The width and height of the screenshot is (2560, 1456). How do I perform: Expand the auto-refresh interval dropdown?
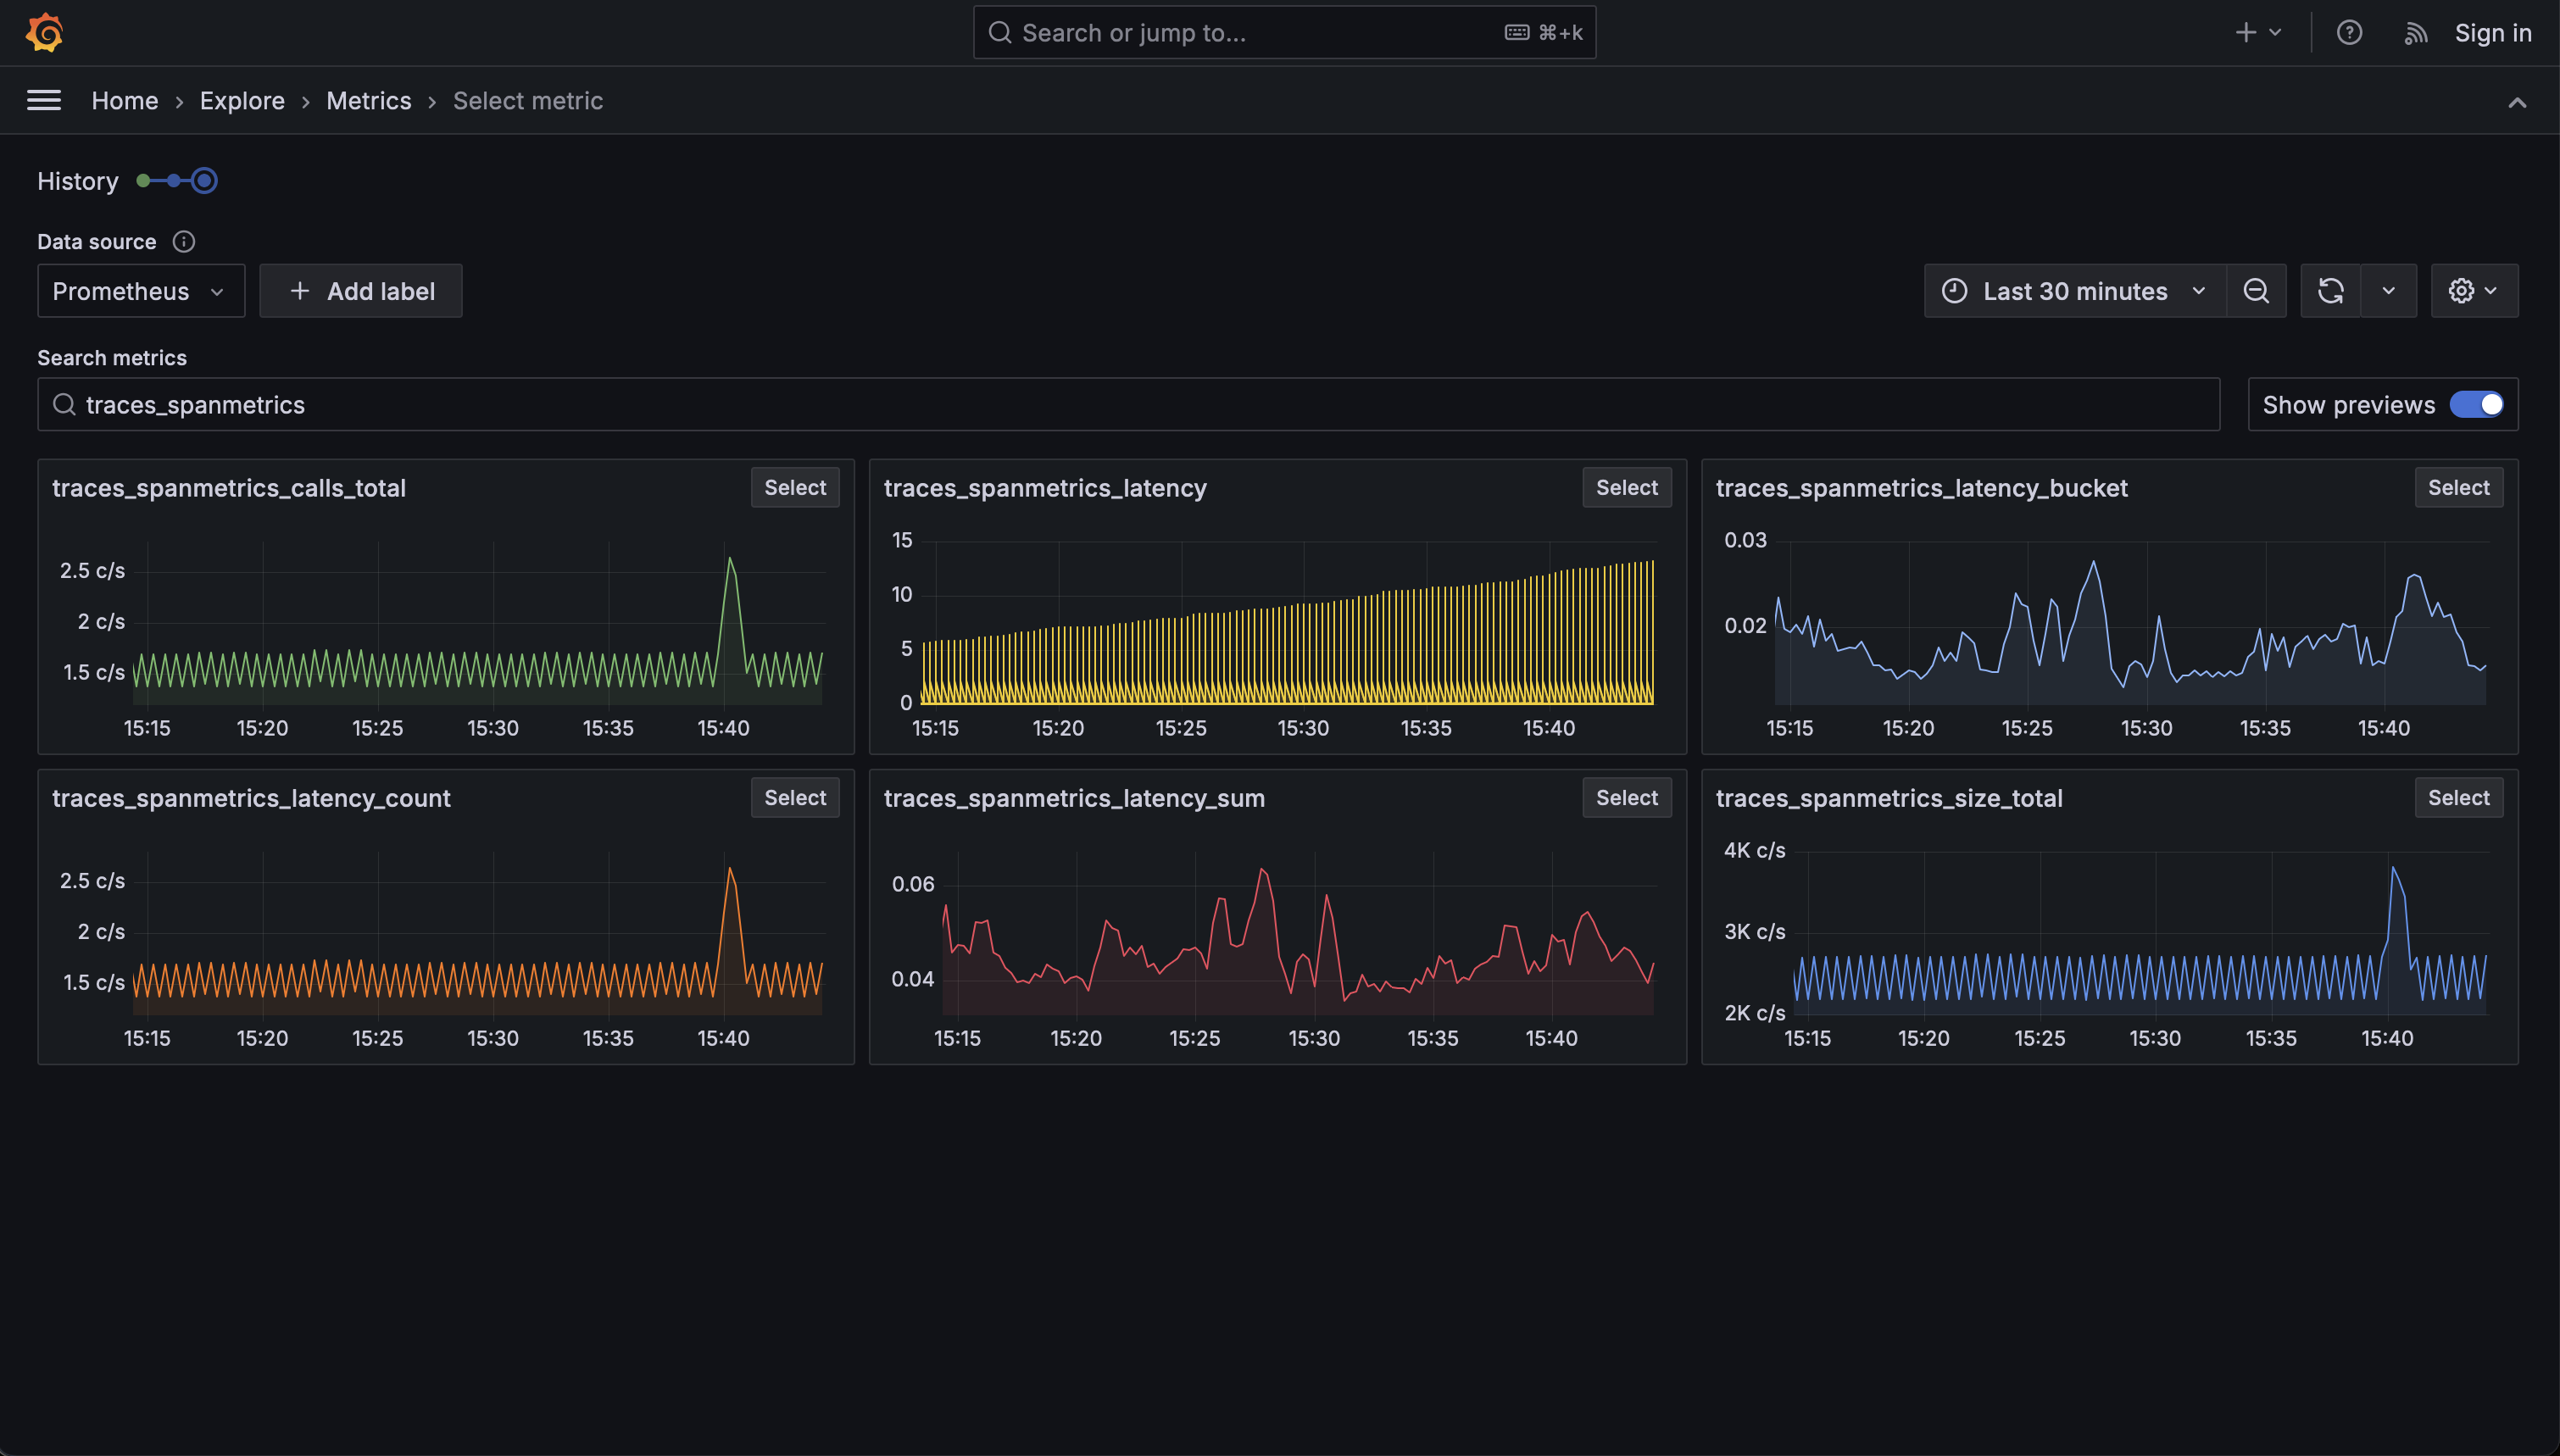coord(2389,290)
